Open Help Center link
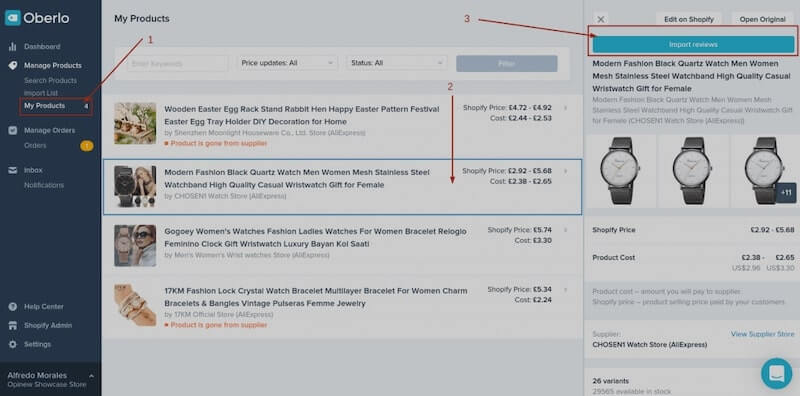800x396 pixels. click(x=43, y=307)
